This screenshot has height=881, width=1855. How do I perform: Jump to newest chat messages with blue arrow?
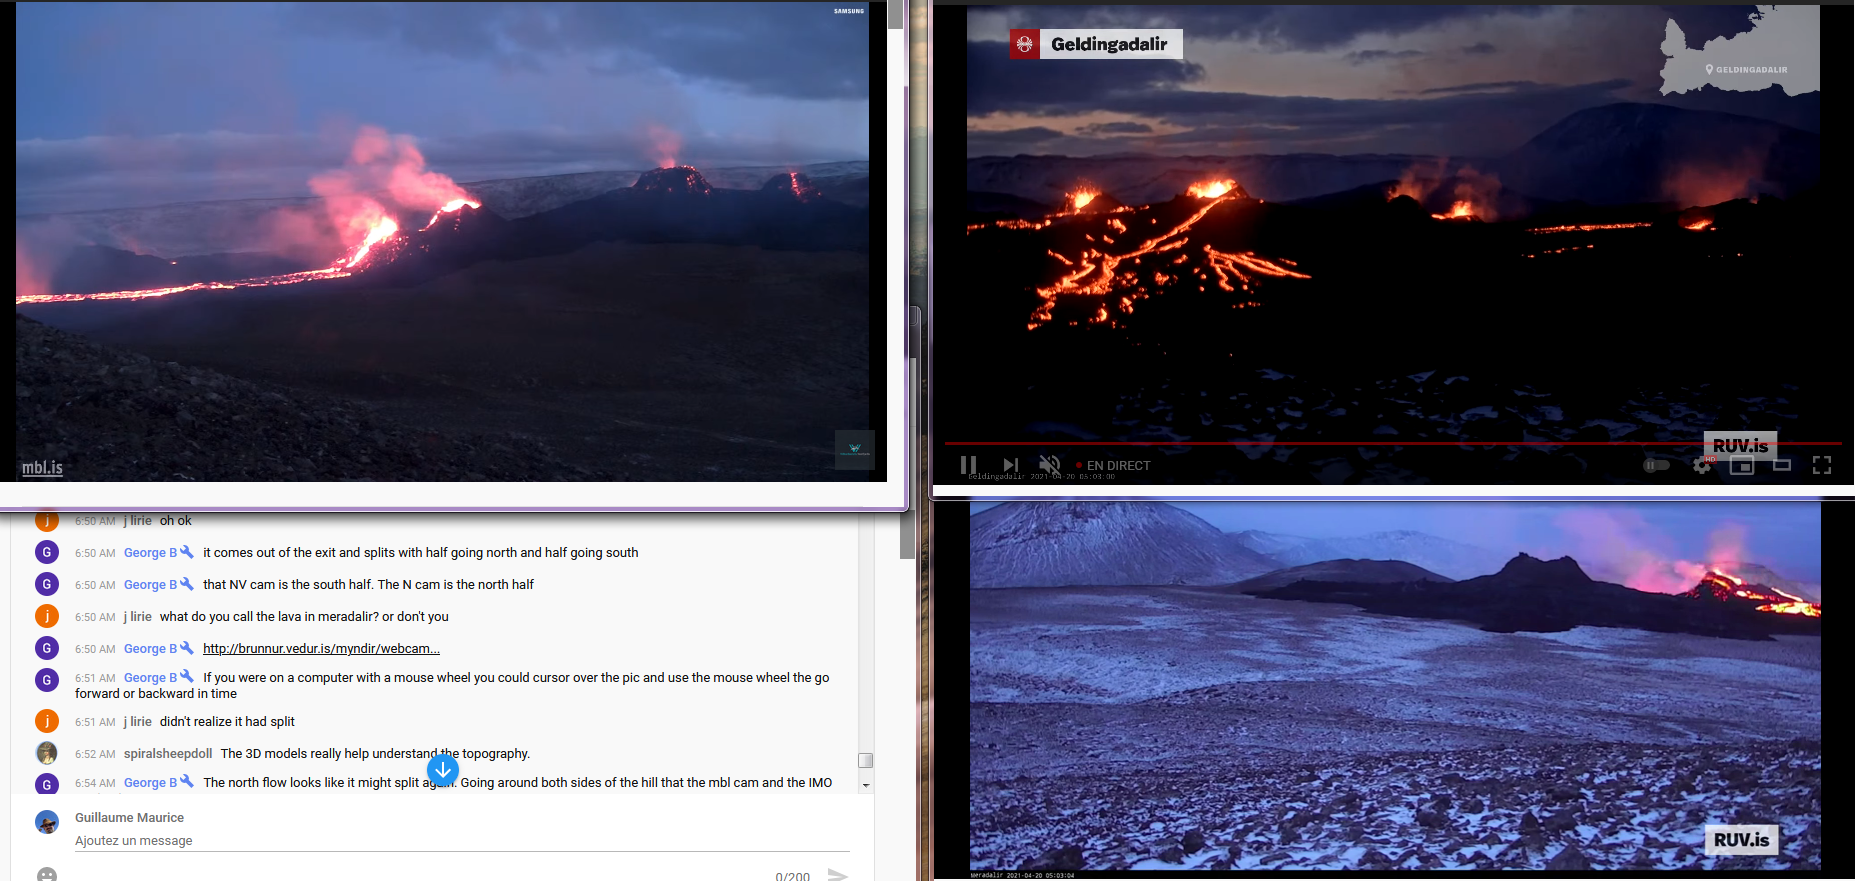click(443, 770)
